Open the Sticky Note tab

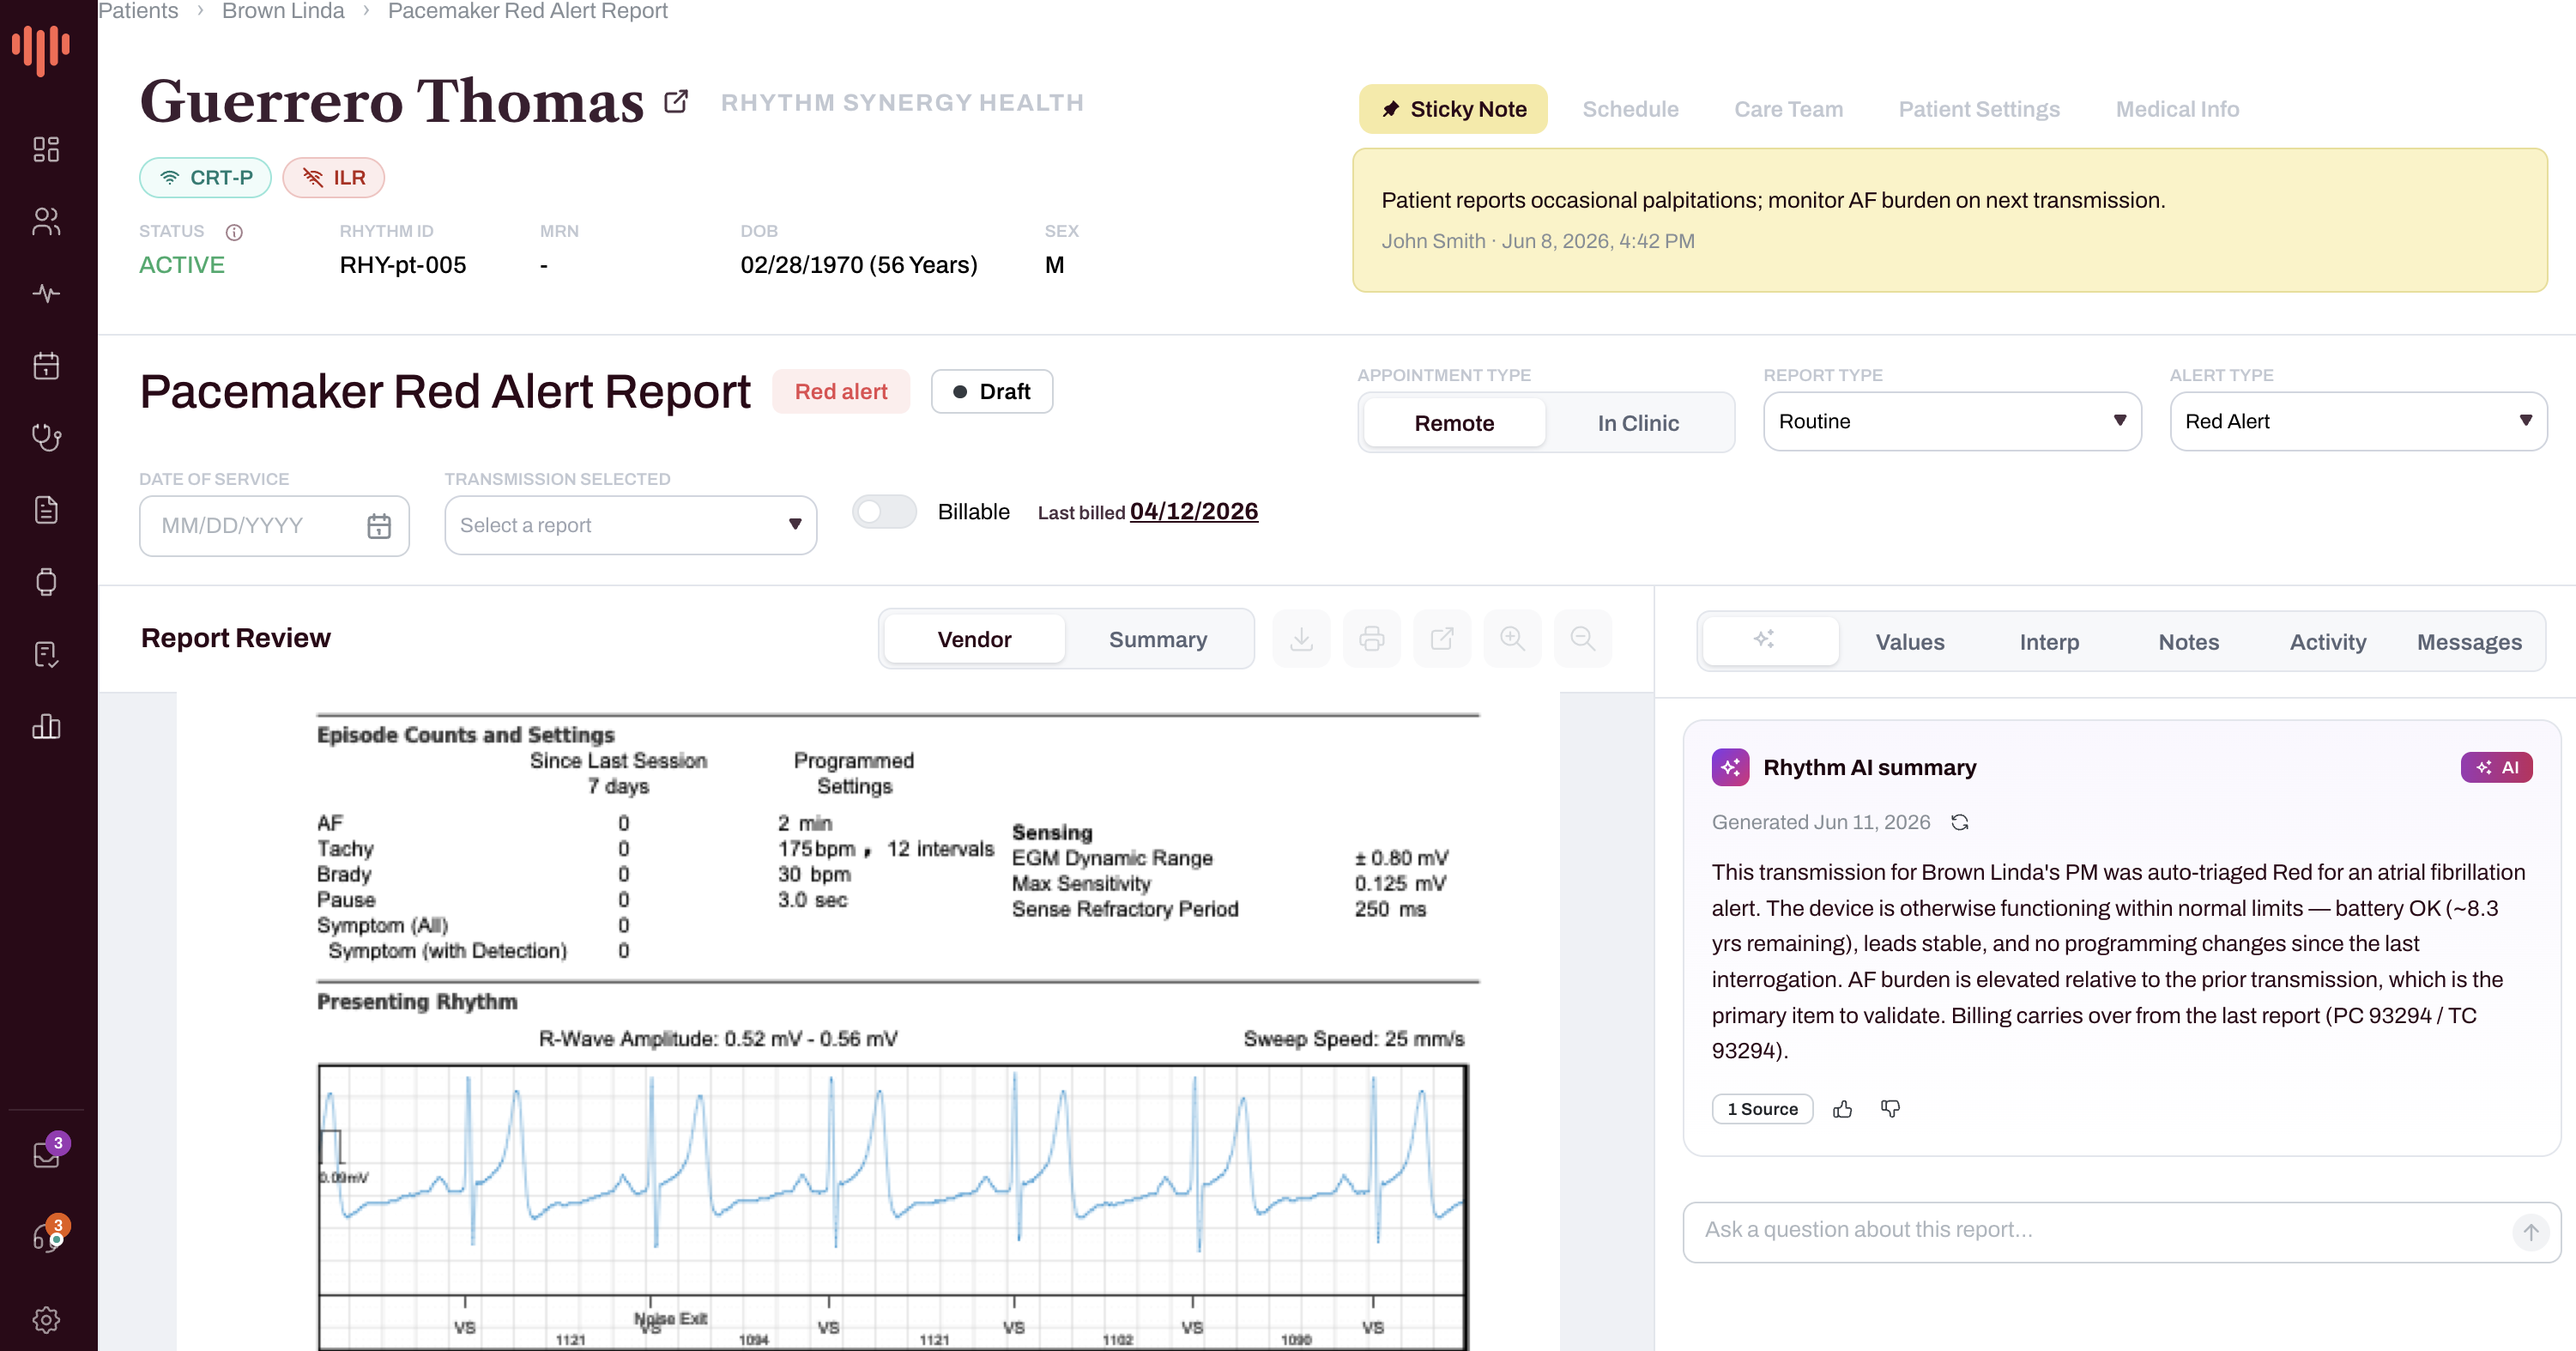point(1453,109)
